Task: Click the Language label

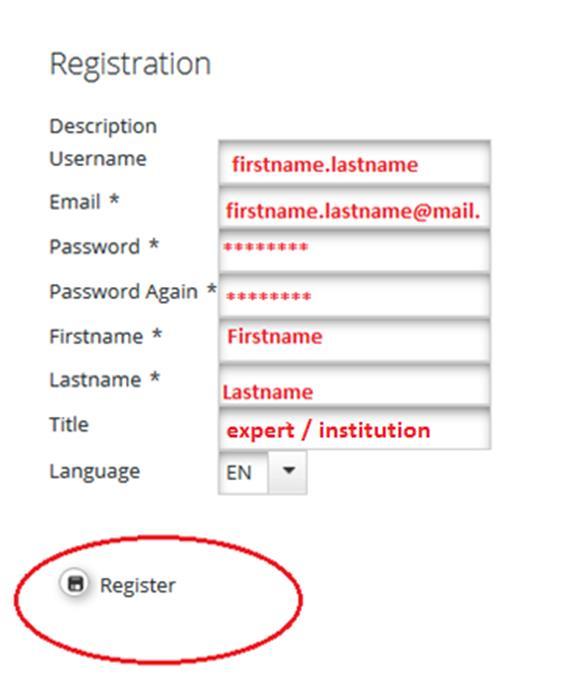Action: point(95,472)
